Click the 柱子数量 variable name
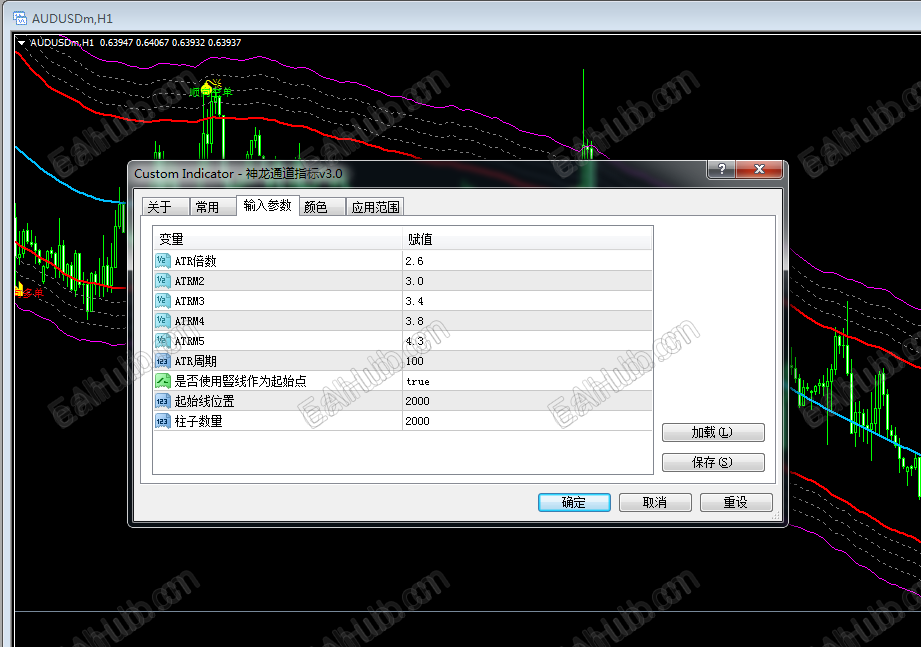This screenshot has width=921, height=647. click(x=199, y=421)
